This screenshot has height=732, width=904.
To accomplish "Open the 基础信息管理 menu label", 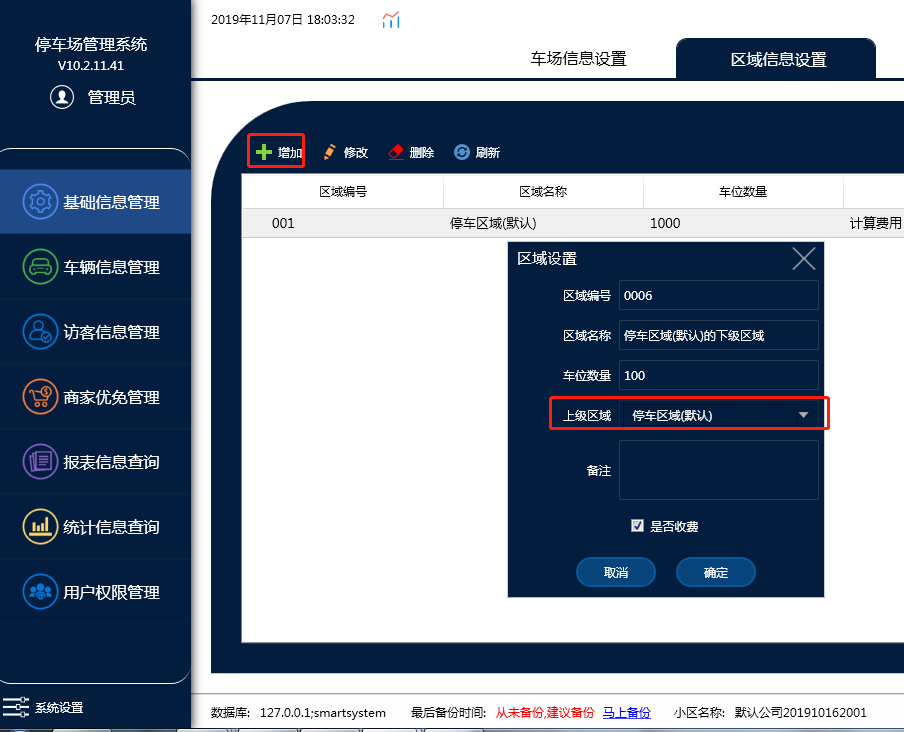I will pyautogui.click(x=111, y=202).
